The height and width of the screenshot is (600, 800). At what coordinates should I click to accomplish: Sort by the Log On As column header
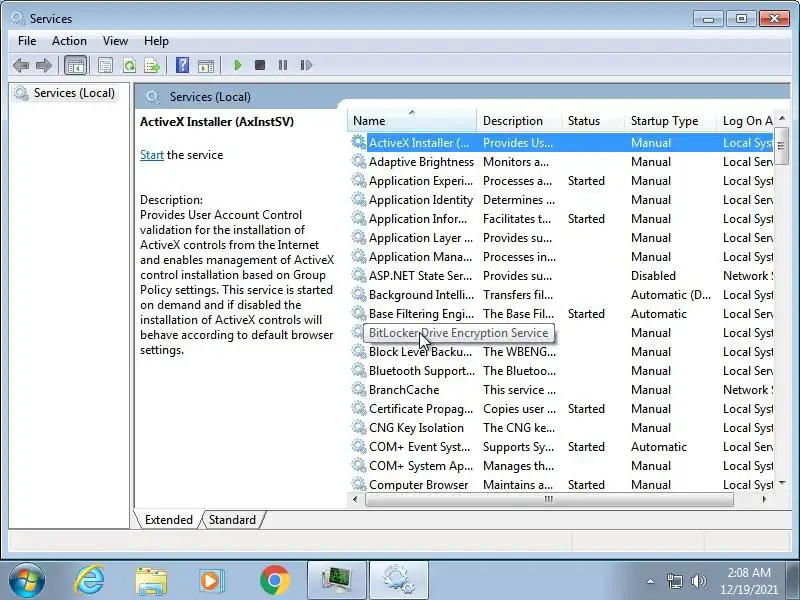[745, 121]
